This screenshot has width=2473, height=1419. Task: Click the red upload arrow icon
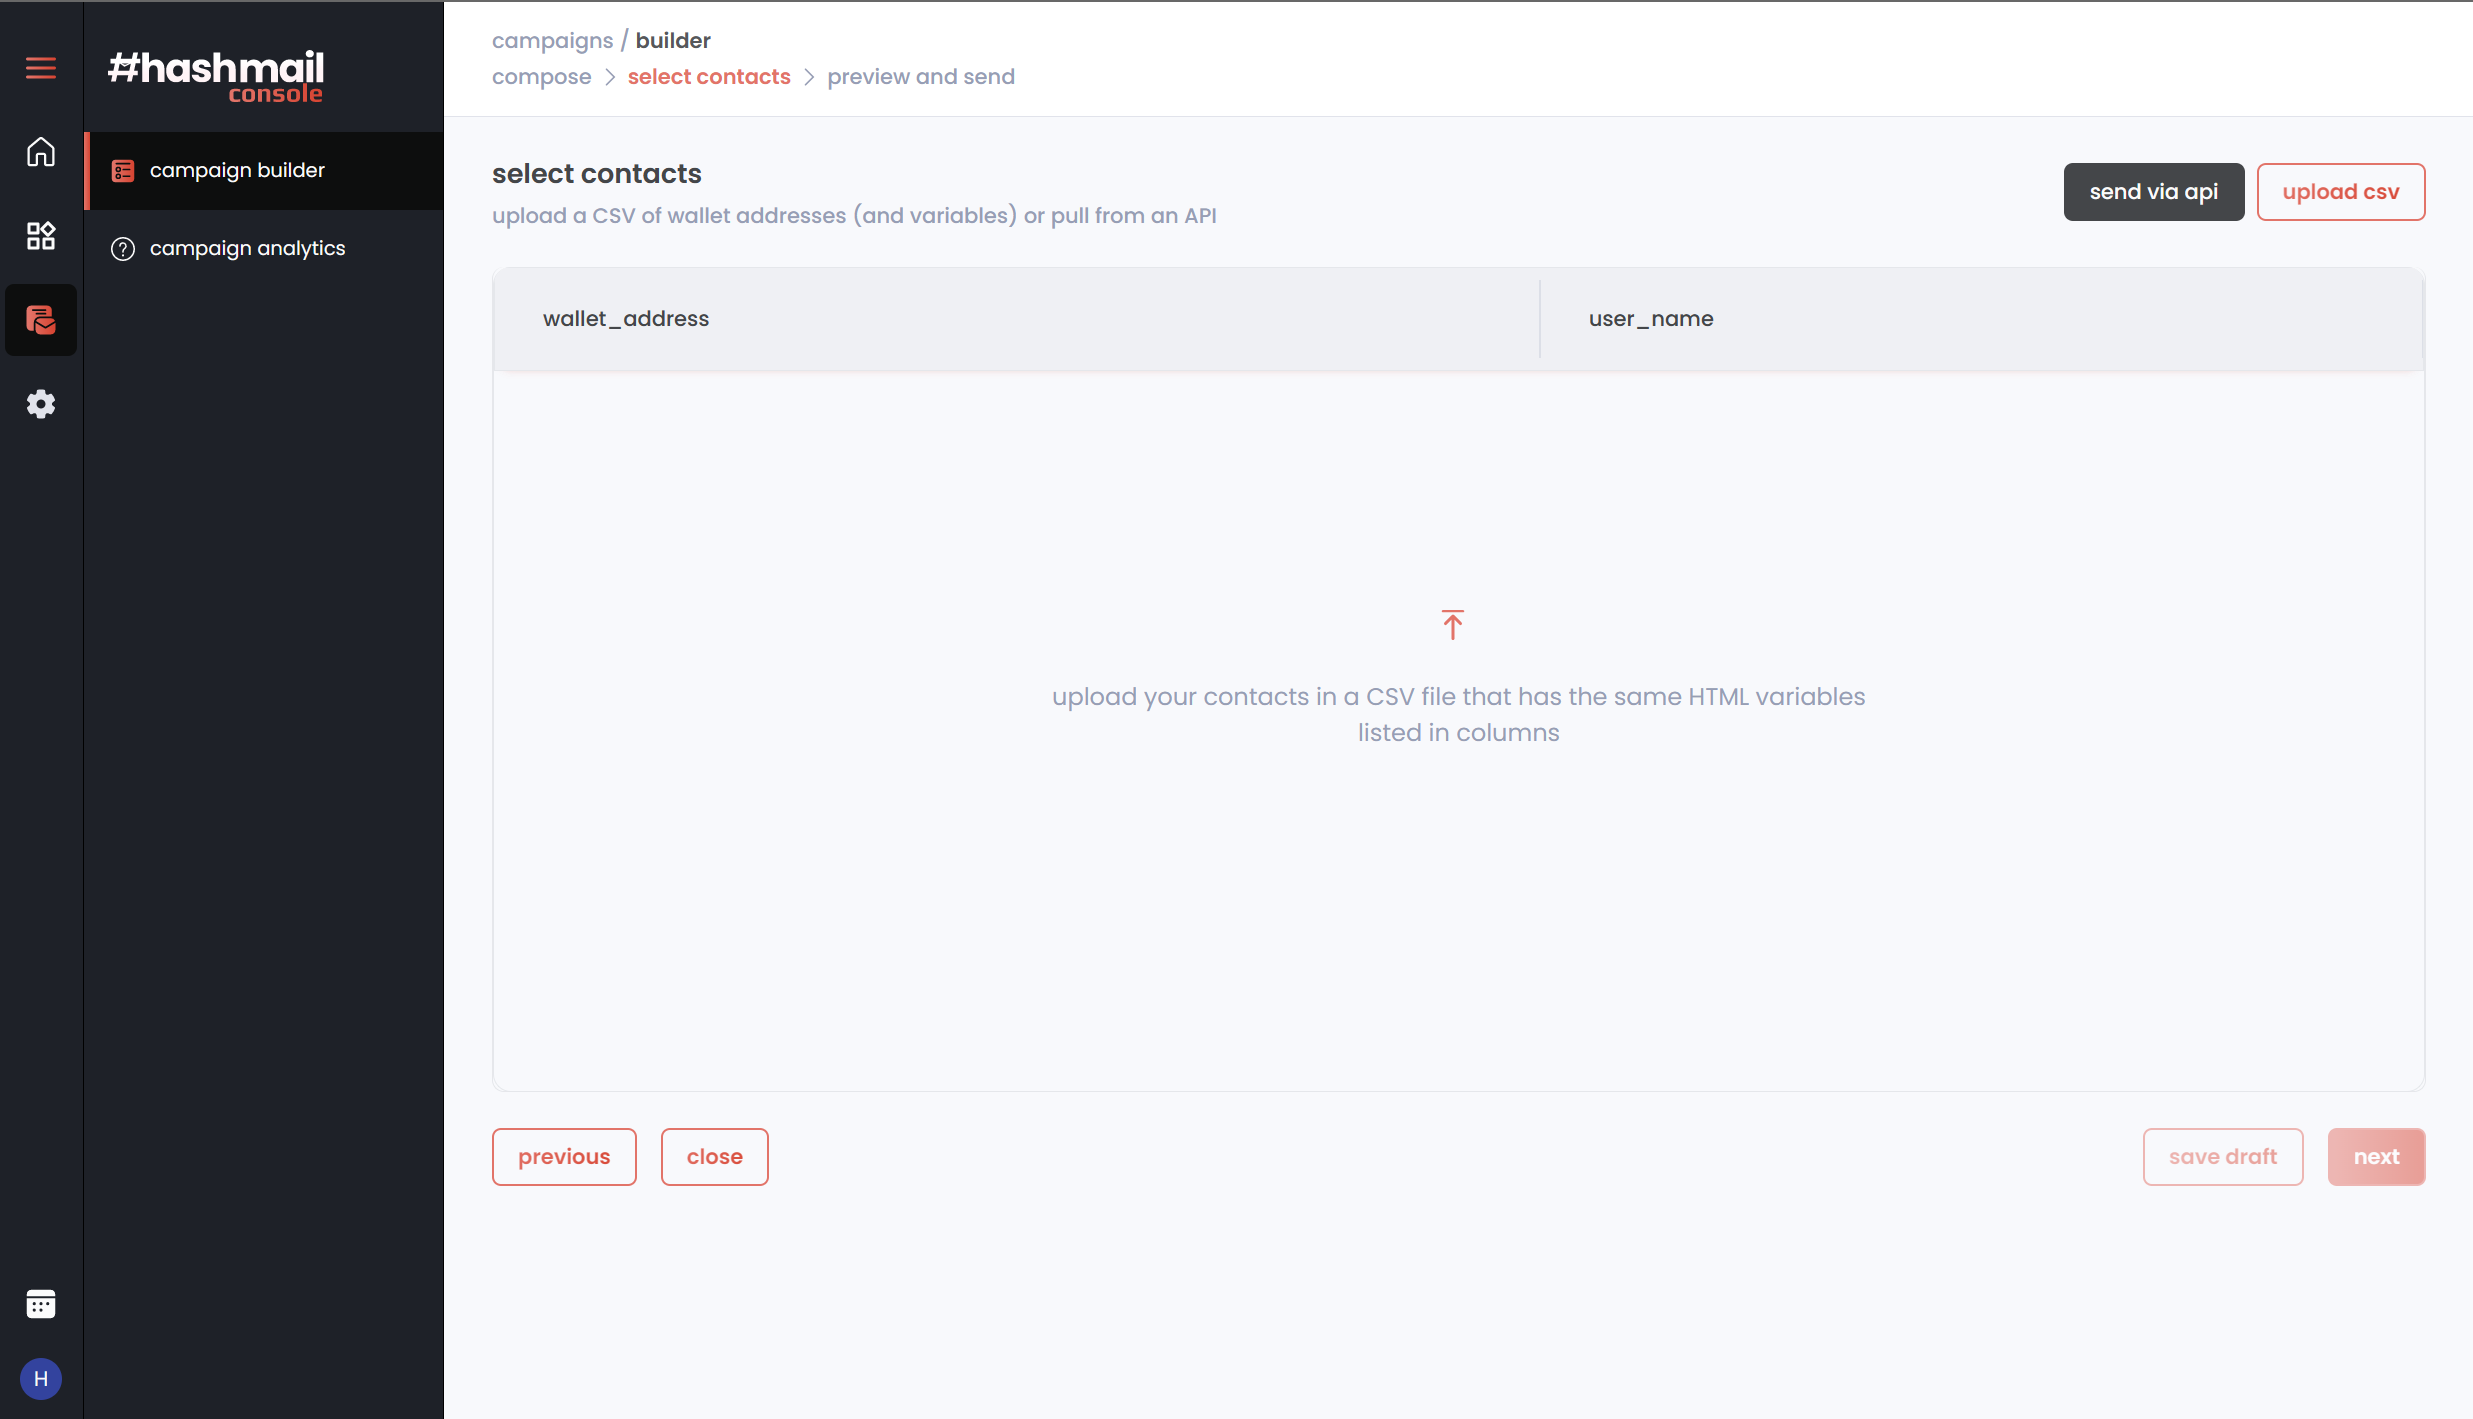[x=1453, y=625]
